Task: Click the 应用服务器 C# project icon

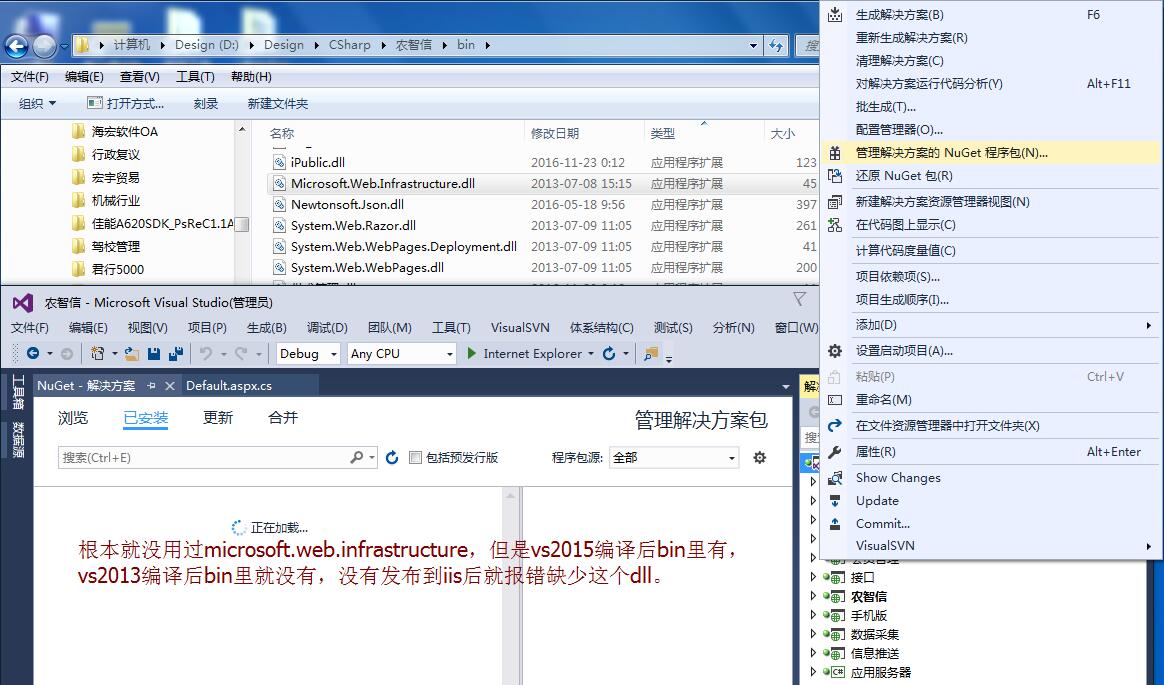Action: [837, 672]
